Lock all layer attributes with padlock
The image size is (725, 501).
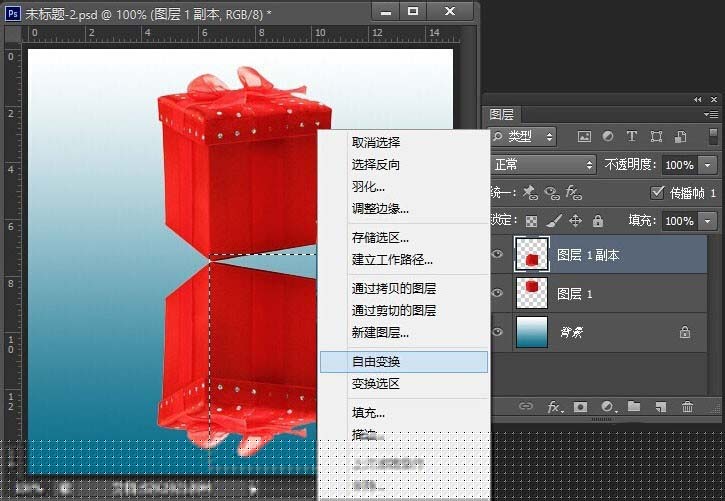pos(598,221)
